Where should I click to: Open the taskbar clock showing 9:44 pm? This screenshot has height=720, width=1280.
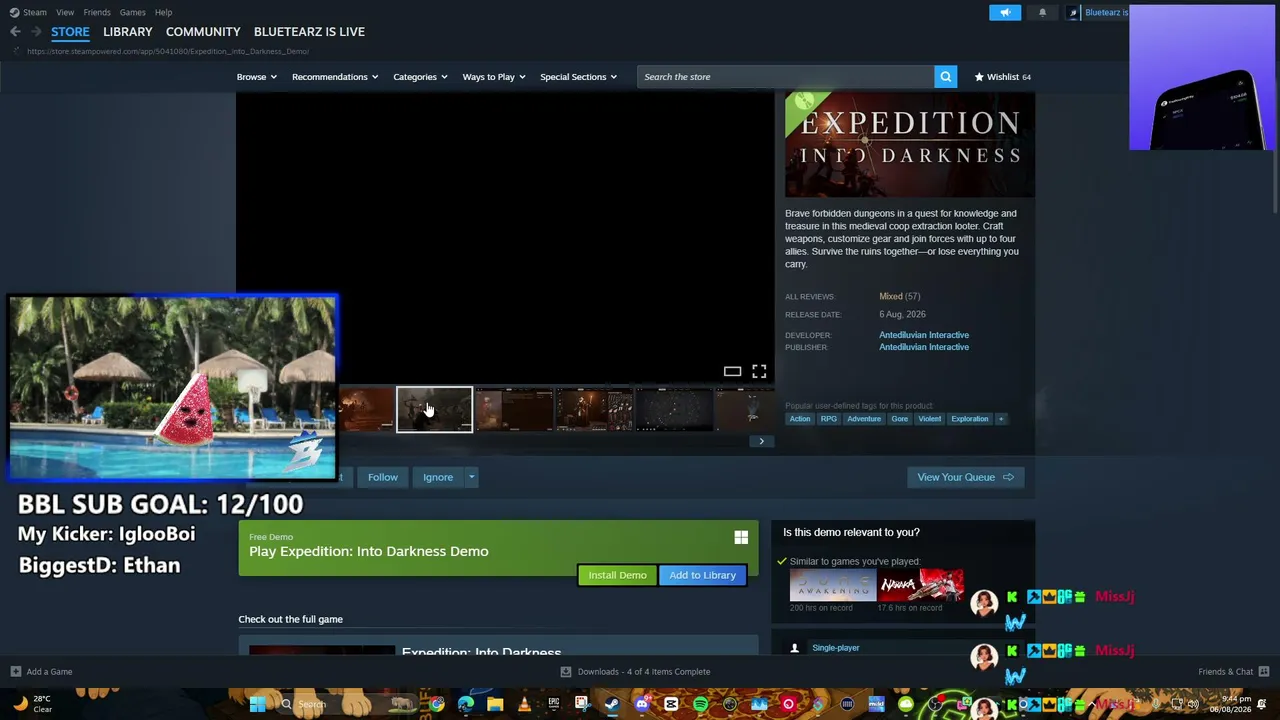pos(1229,705)
